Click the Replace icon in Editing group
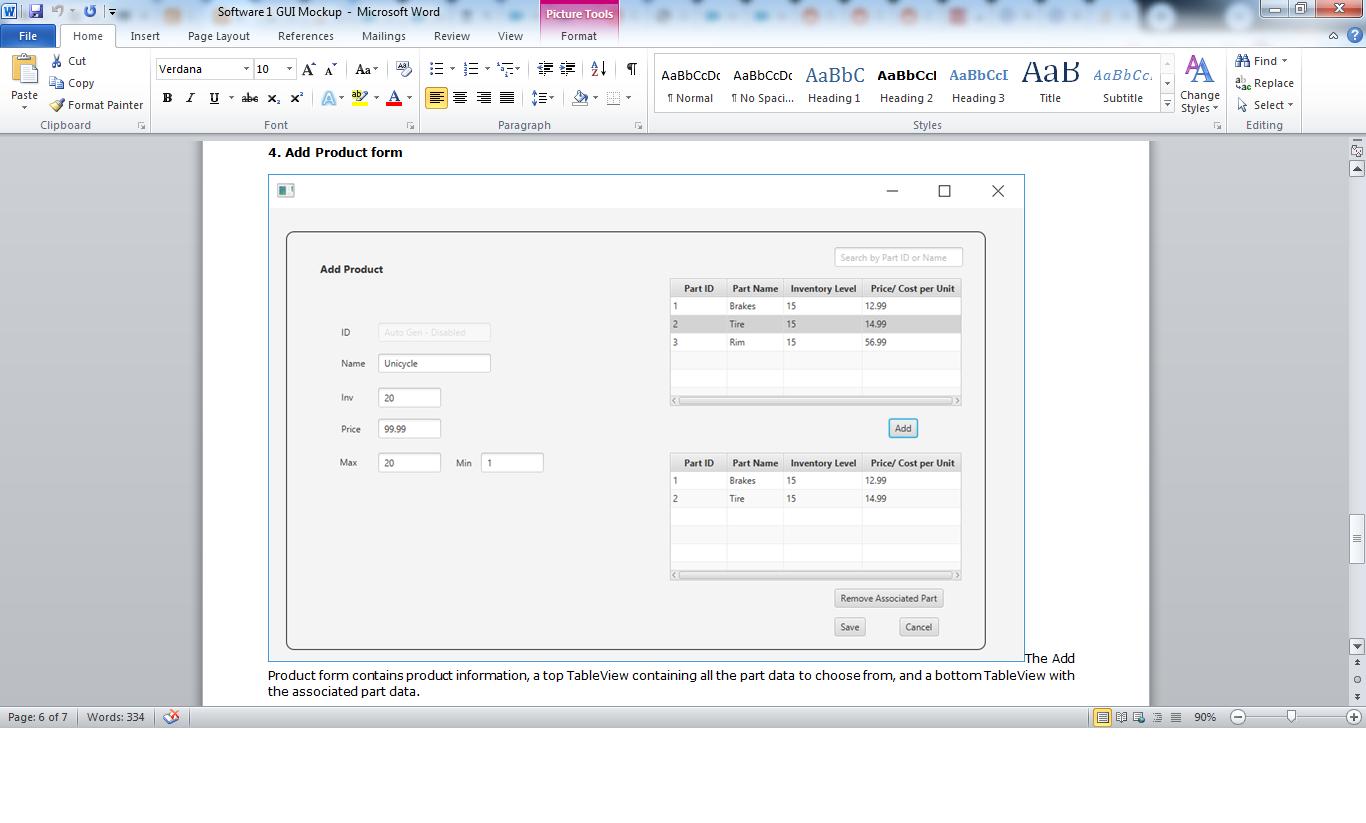The image size is (1366, 823). [1264, 84]
